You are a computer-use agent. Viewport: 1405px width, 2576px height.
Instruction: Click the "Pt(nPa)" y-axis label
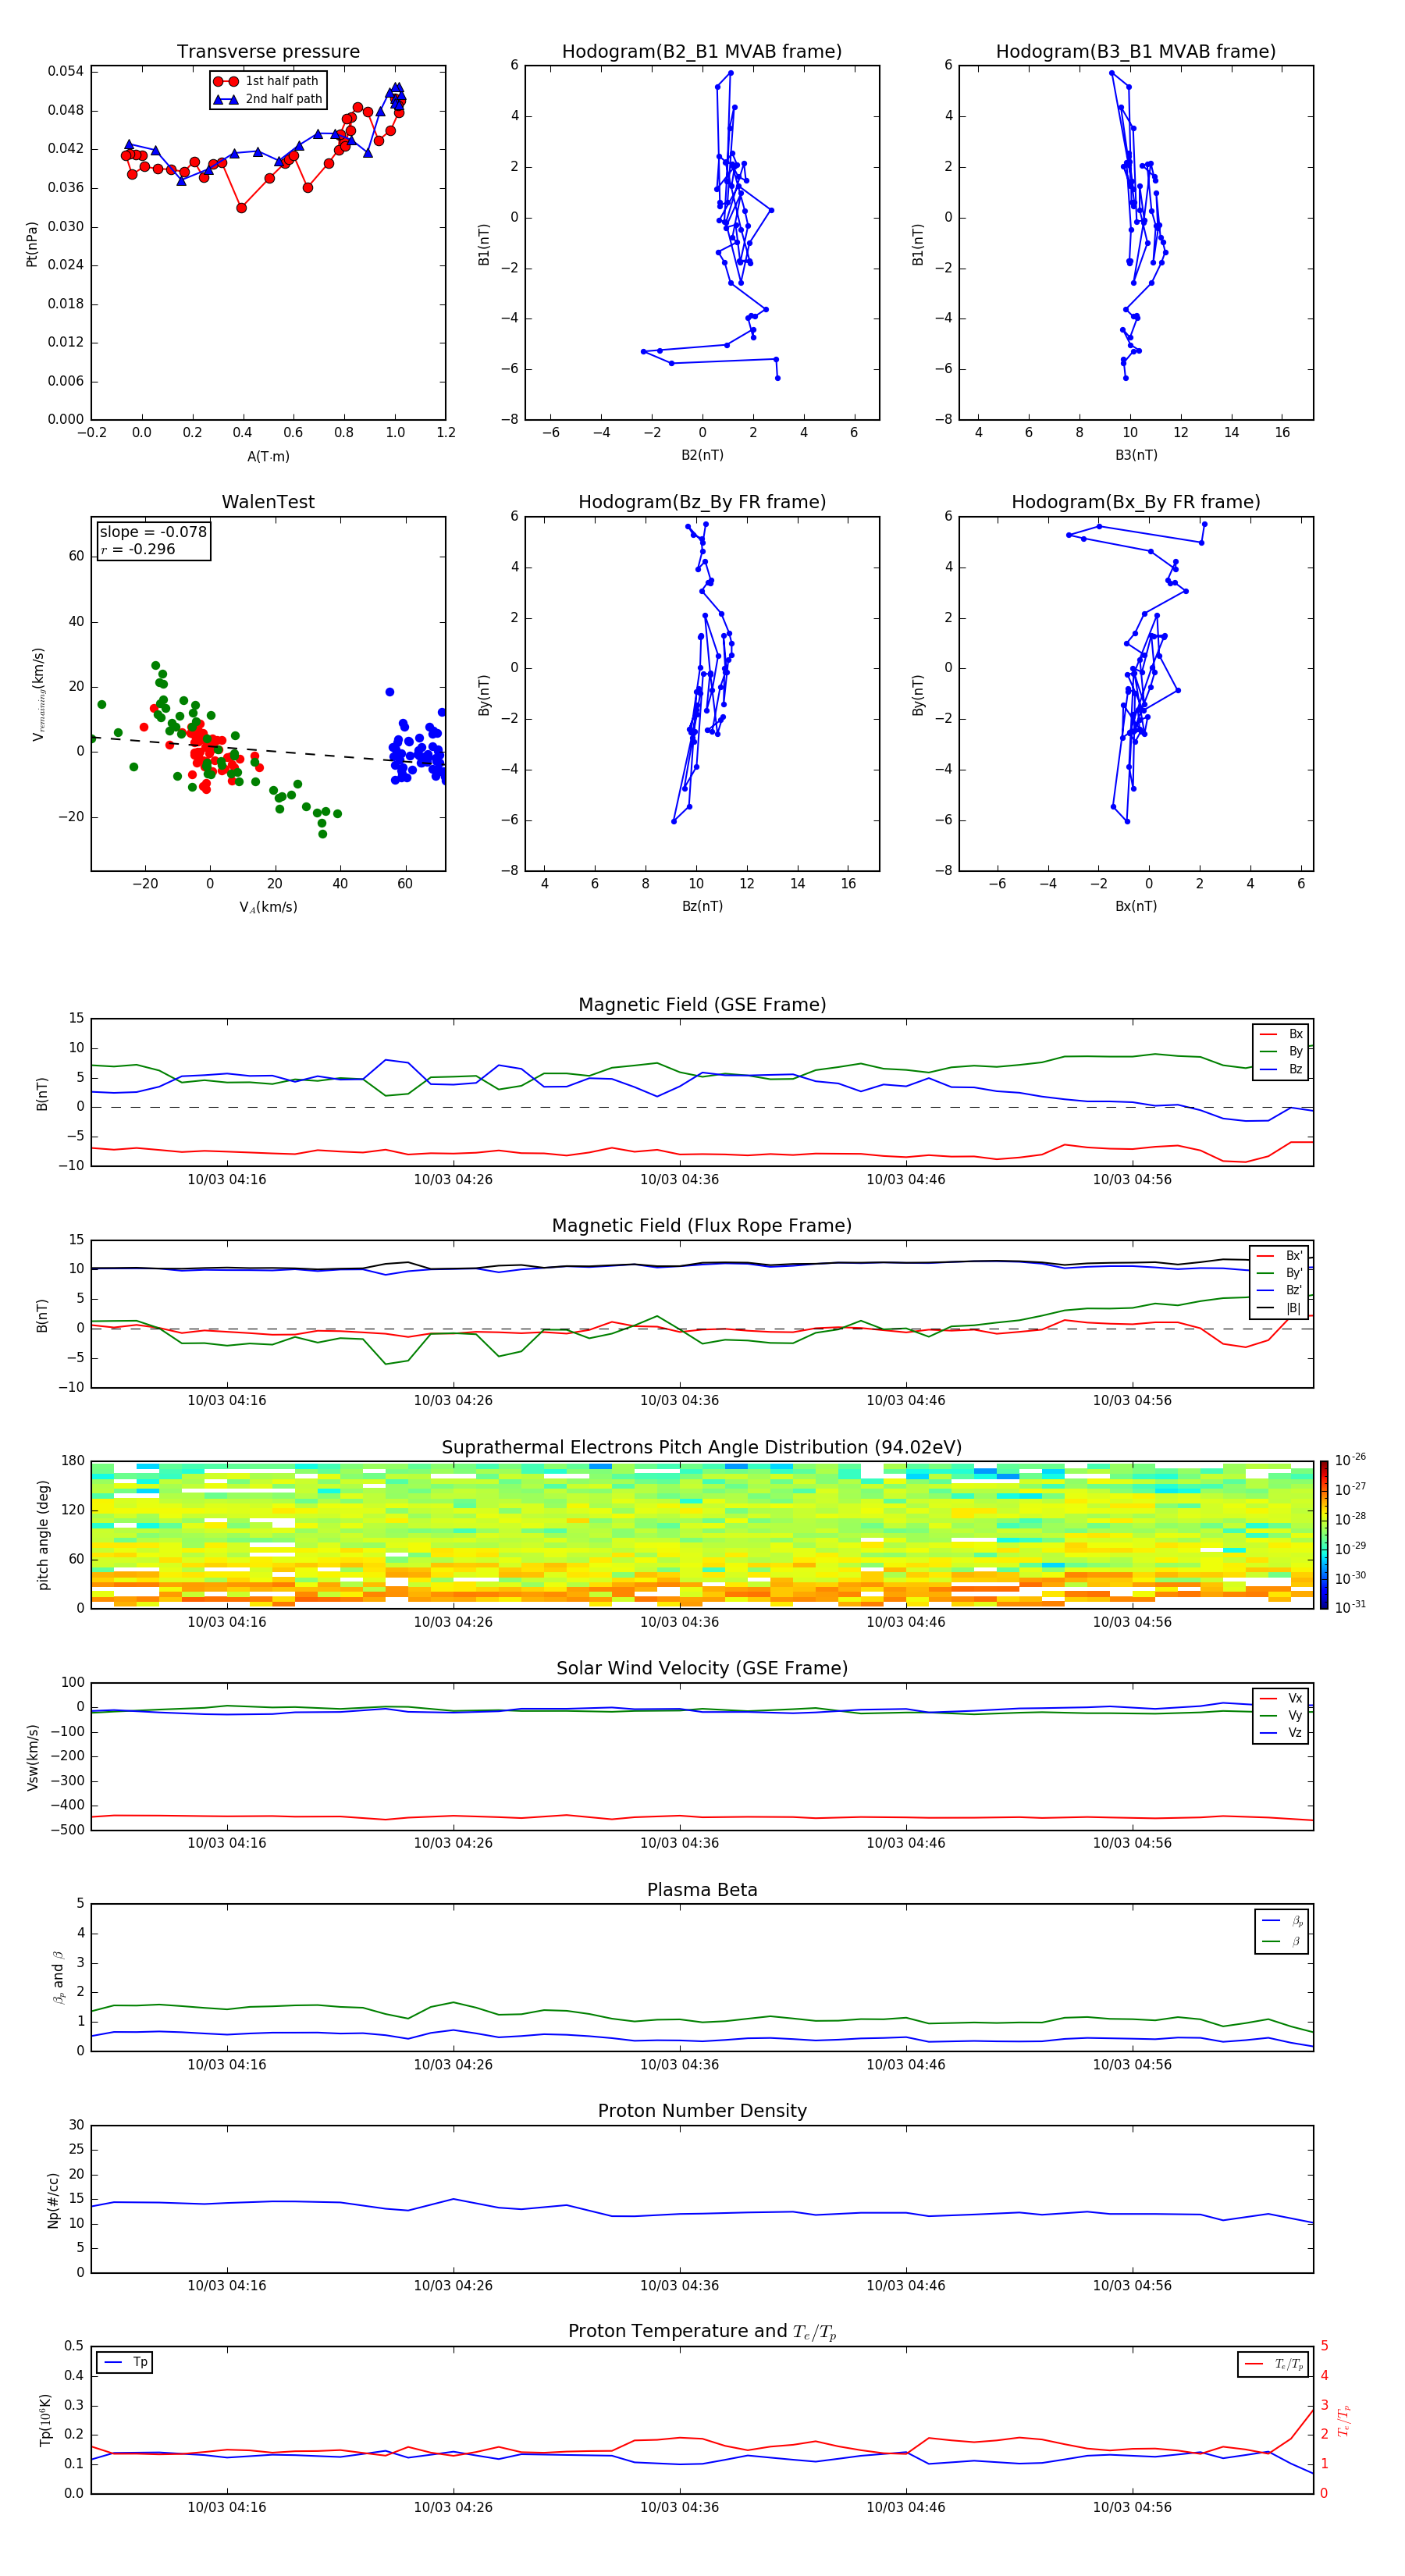[x=32, y=244]
